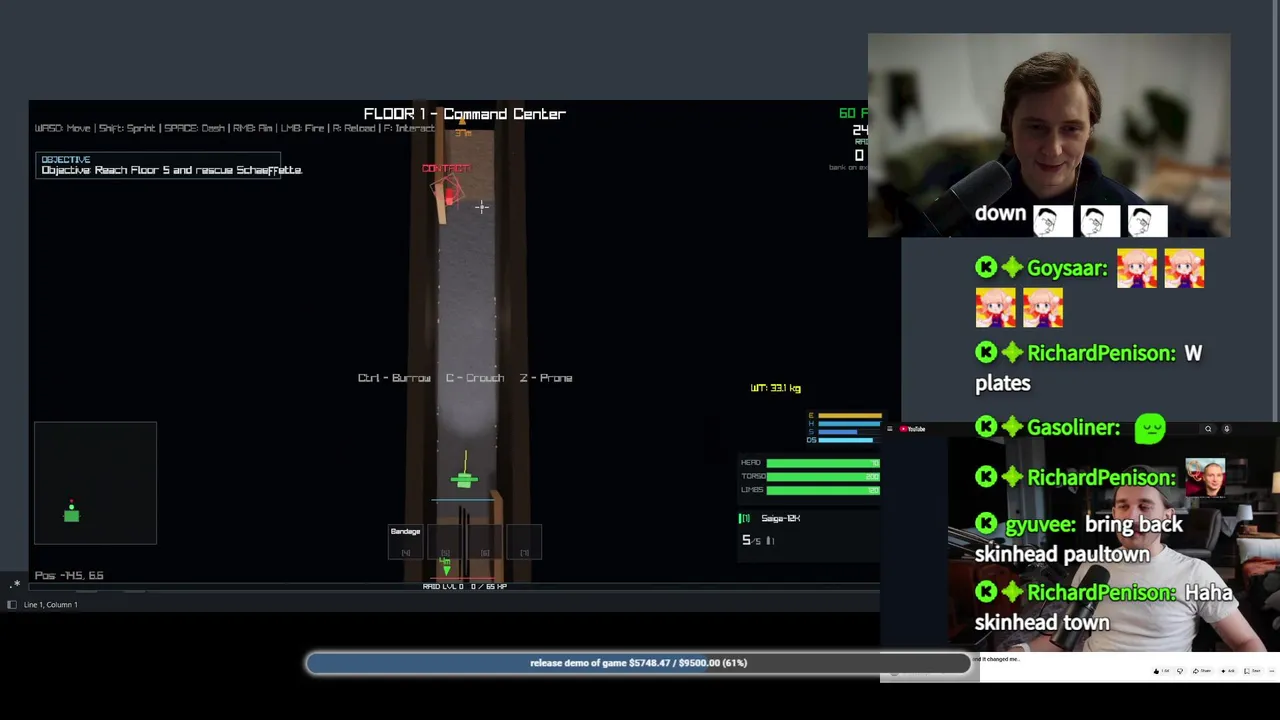Click the TORSO health bar

823,476
